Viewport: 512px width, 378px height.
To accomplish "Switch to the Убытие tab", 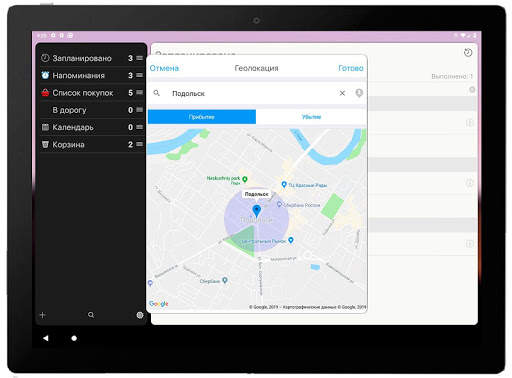I will coord(311,117).
